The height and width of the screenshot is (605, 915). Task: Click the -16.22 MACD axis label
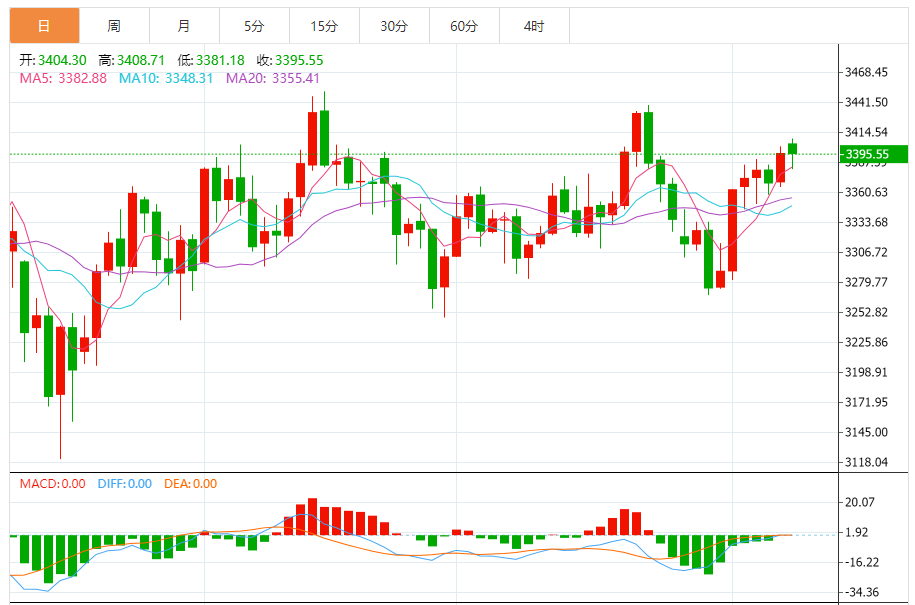[862, 562]
